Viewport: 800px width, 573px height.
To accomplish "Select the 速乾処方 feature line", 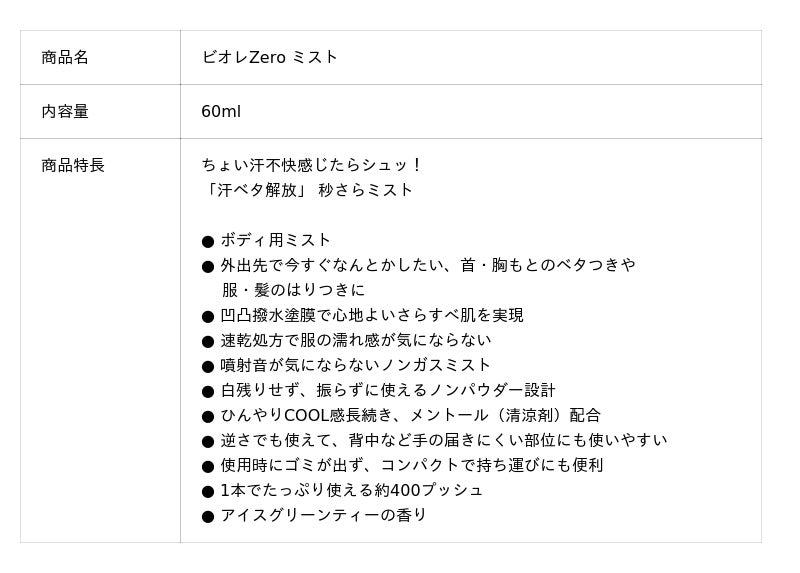I will (x=355, y=340).
